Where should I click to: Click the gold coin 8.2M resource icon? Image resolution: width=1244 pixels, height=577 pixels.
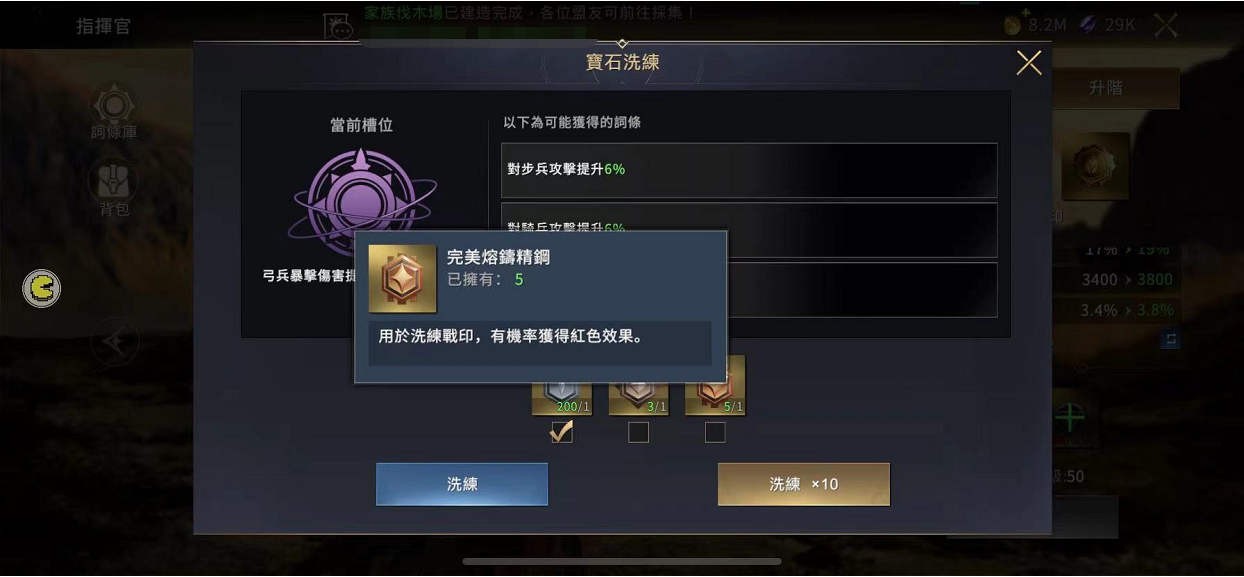click(1013, 25)
